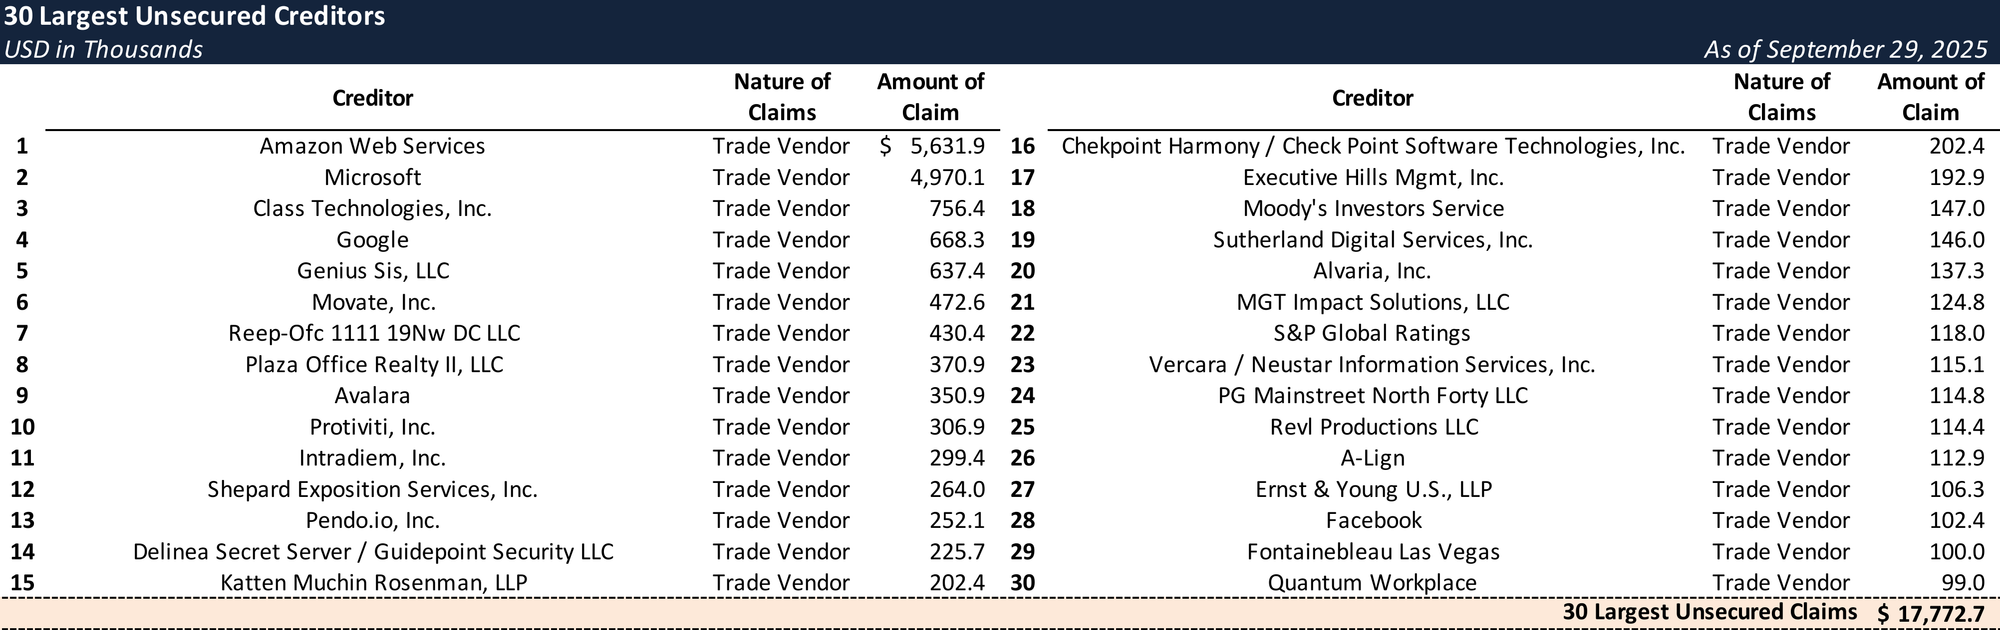
Task: Click the 5,631.9 claim amount
Action: coord(946,146)
